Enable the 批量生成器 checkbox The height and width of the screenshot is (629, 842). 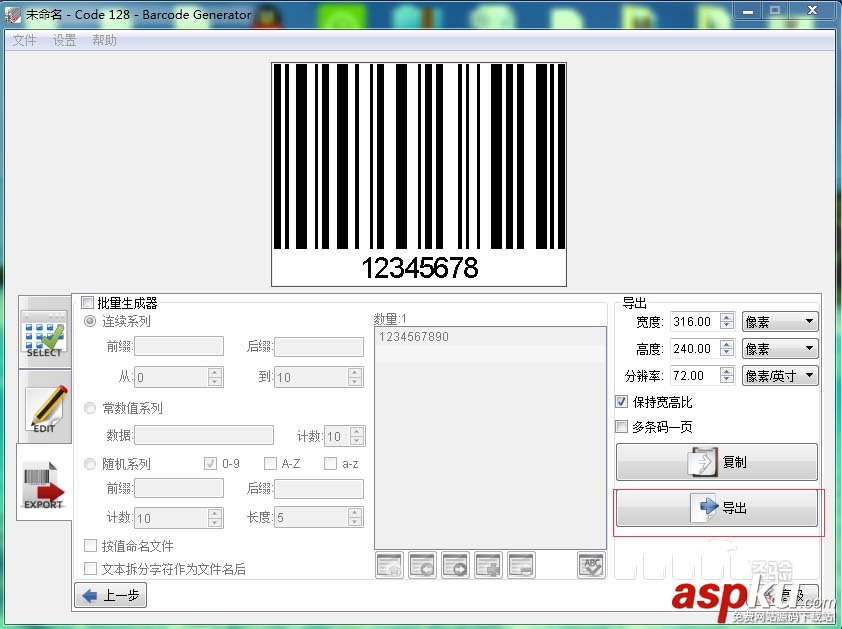pyautogui.click(x=88, y=302)
